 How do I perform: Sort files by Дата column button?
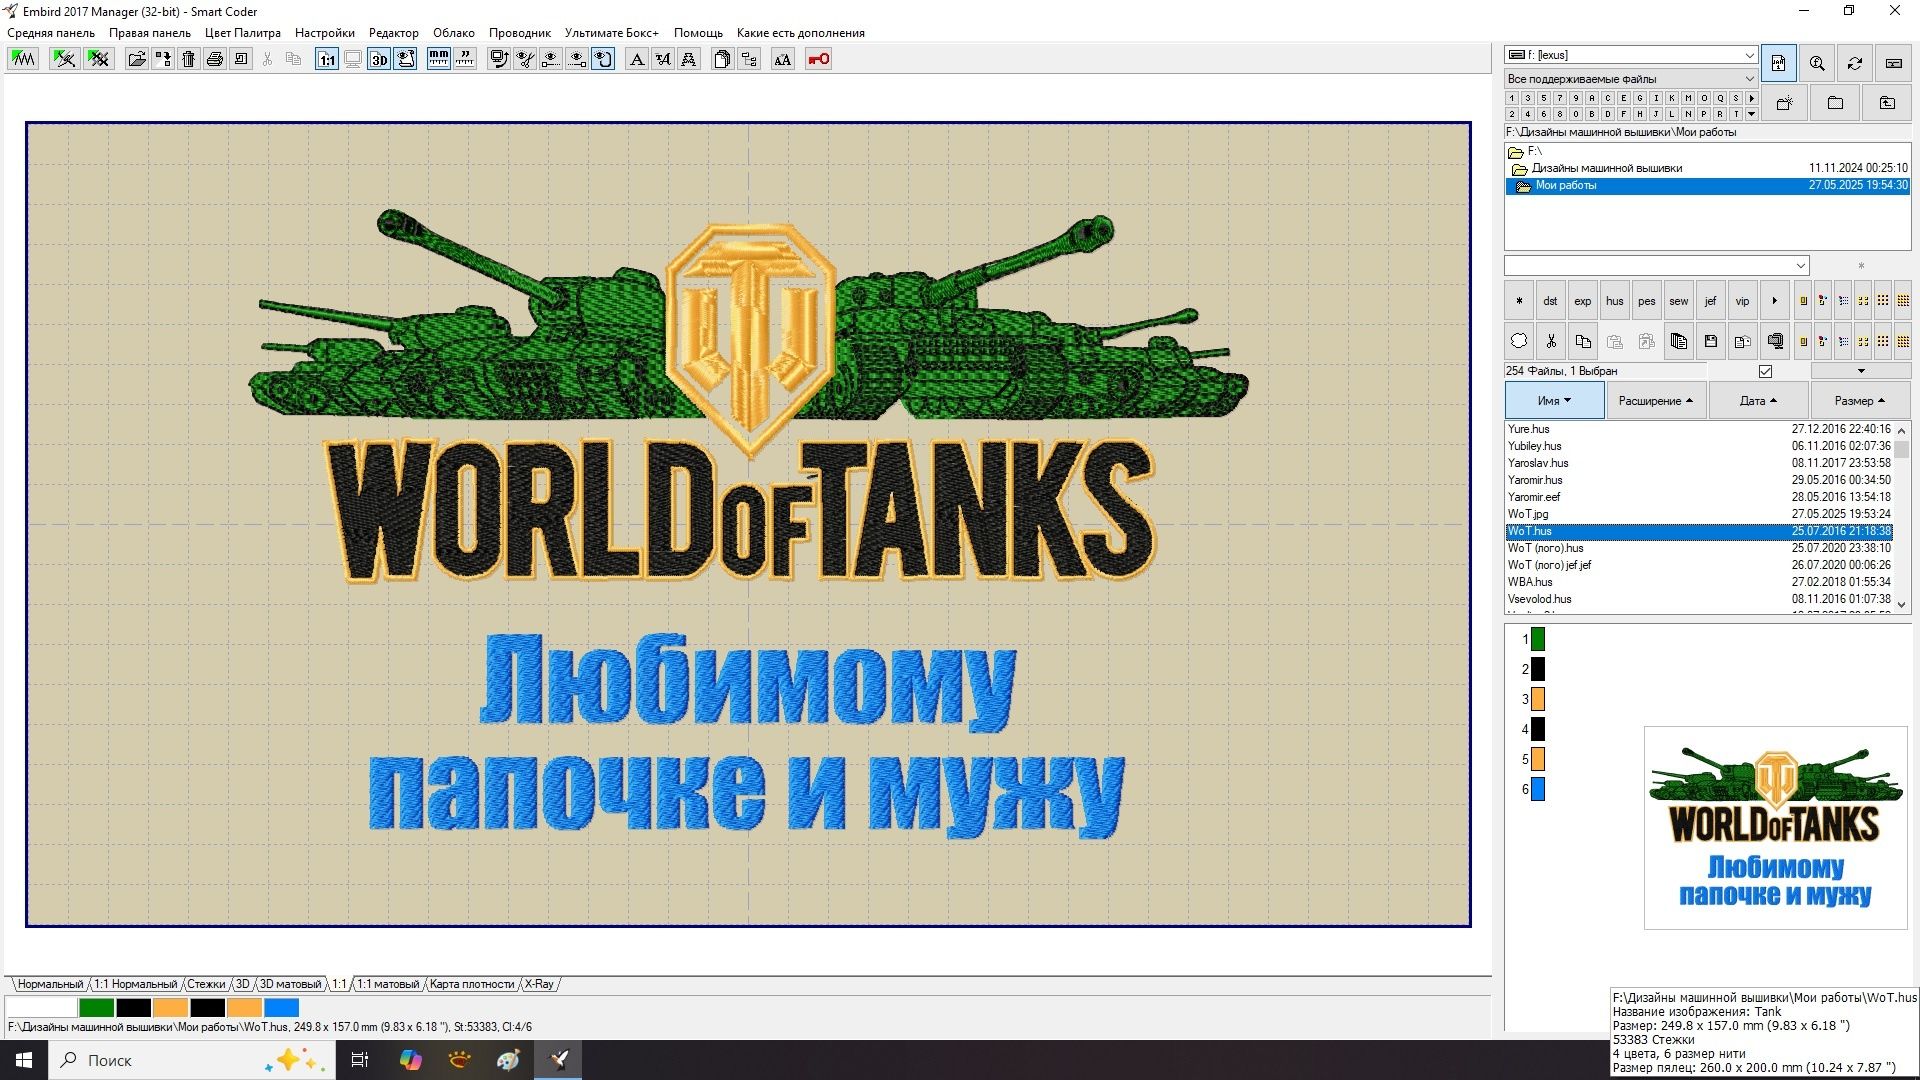(1758, 400)
